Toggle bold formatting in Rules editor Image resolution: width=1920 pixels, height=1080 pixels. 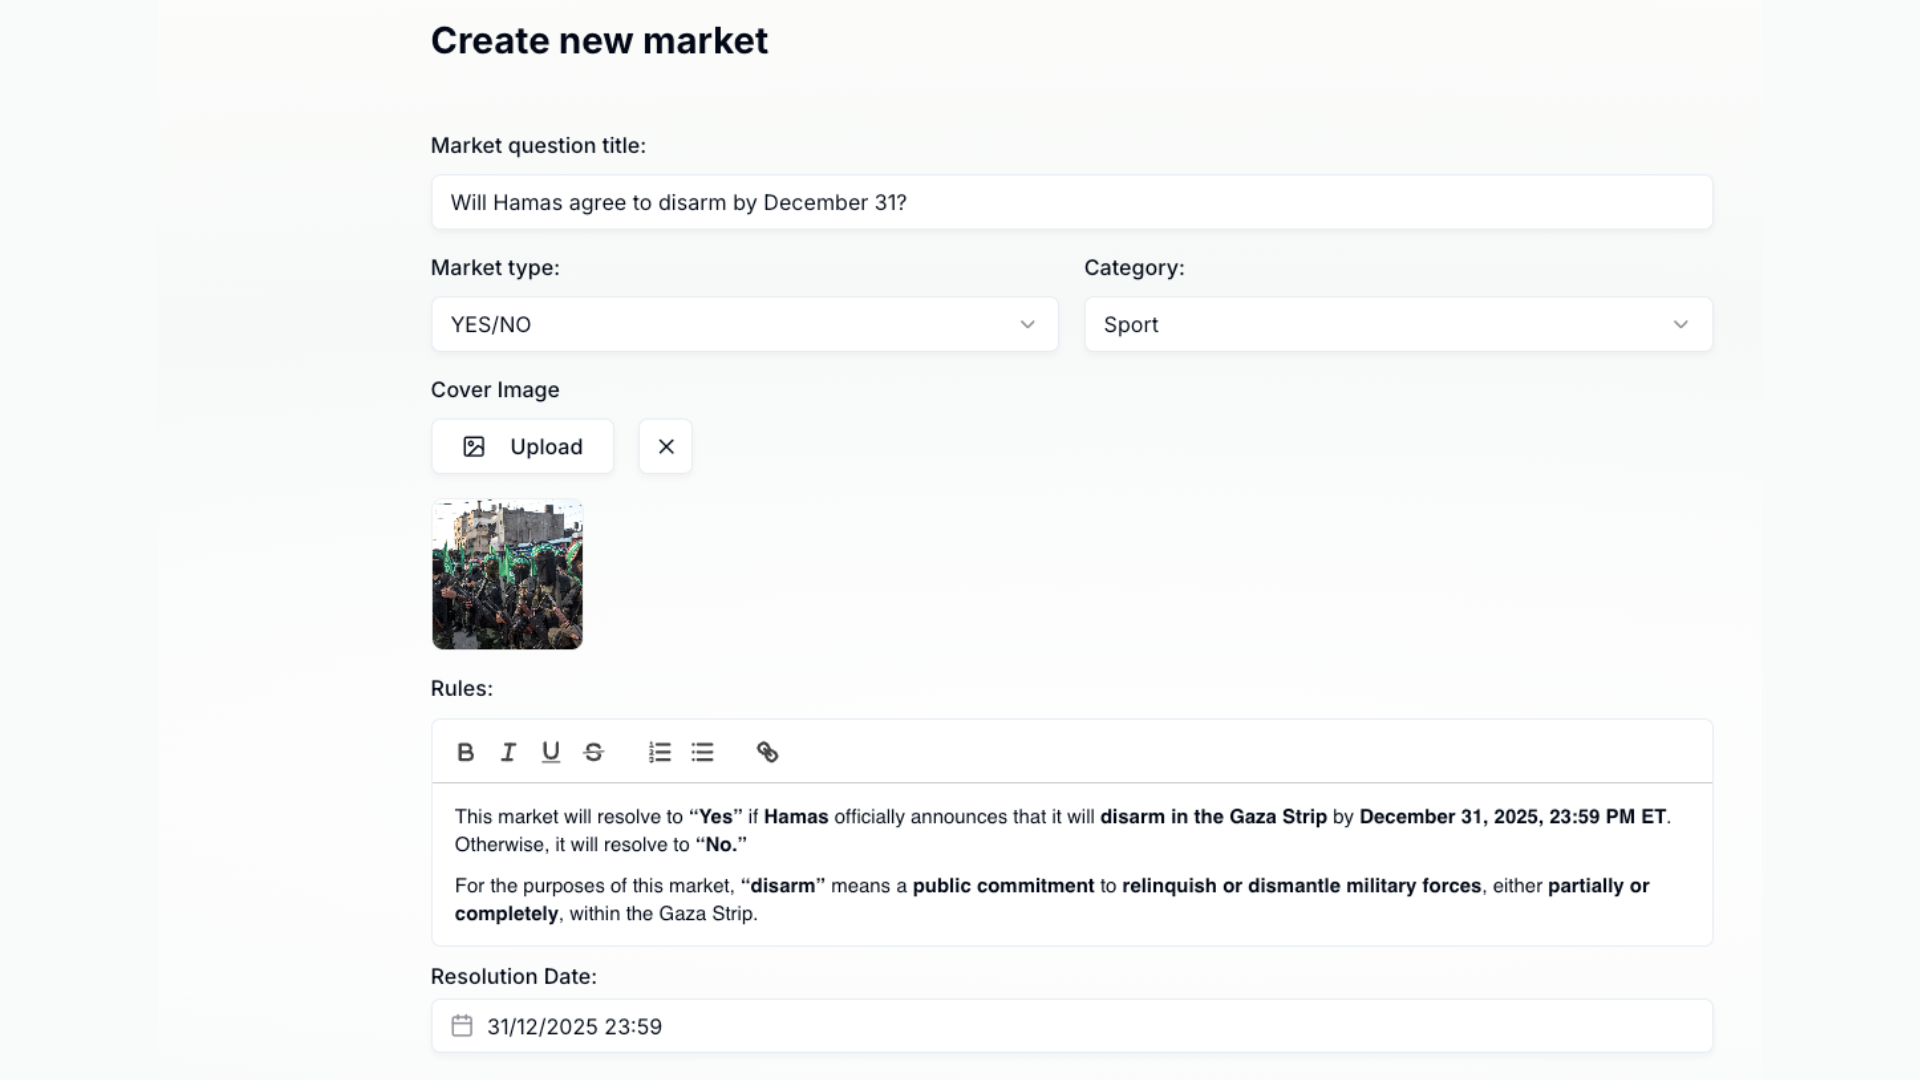click(465, 752)
